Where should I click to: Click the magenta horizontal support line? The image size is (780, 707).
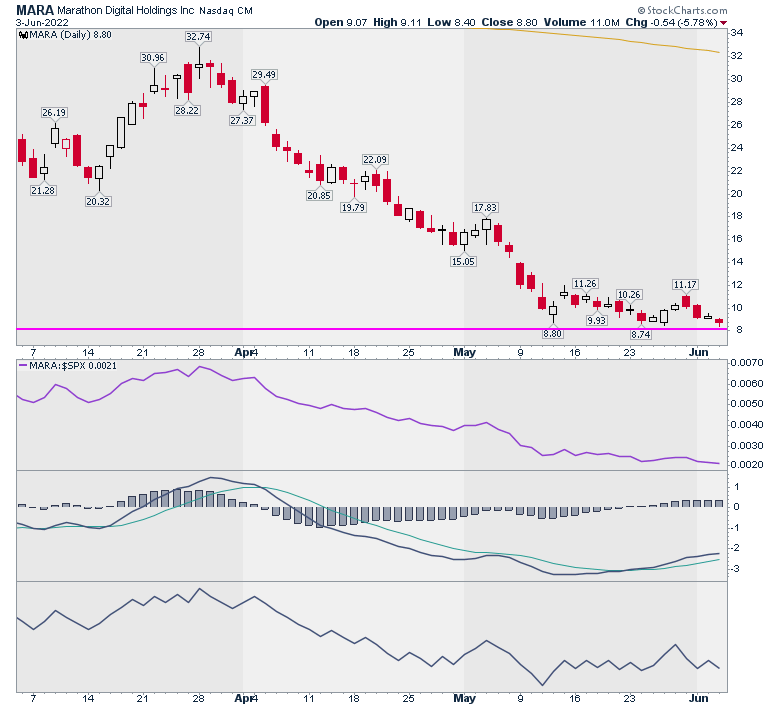click(x=372, y=329)
